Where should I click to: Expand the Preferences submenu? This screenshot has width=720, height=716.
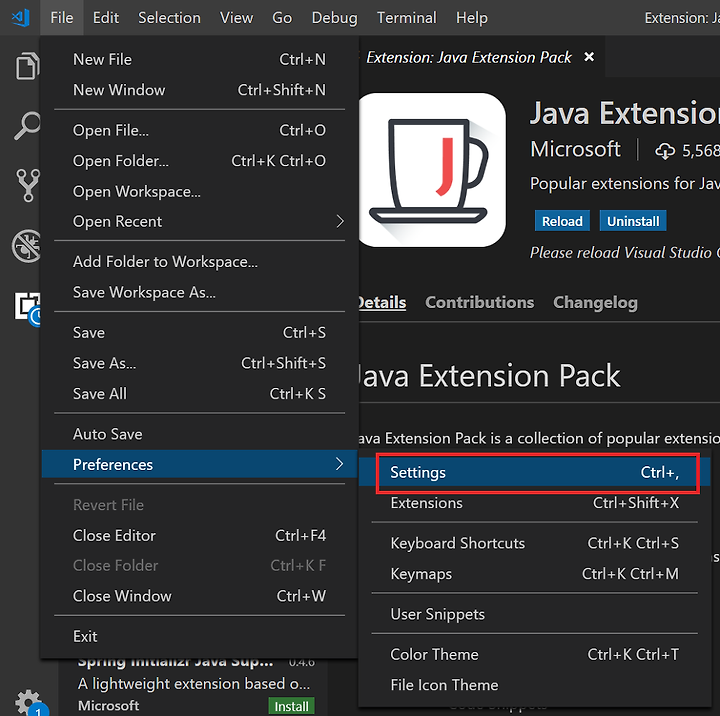click(x=199, y=464)
